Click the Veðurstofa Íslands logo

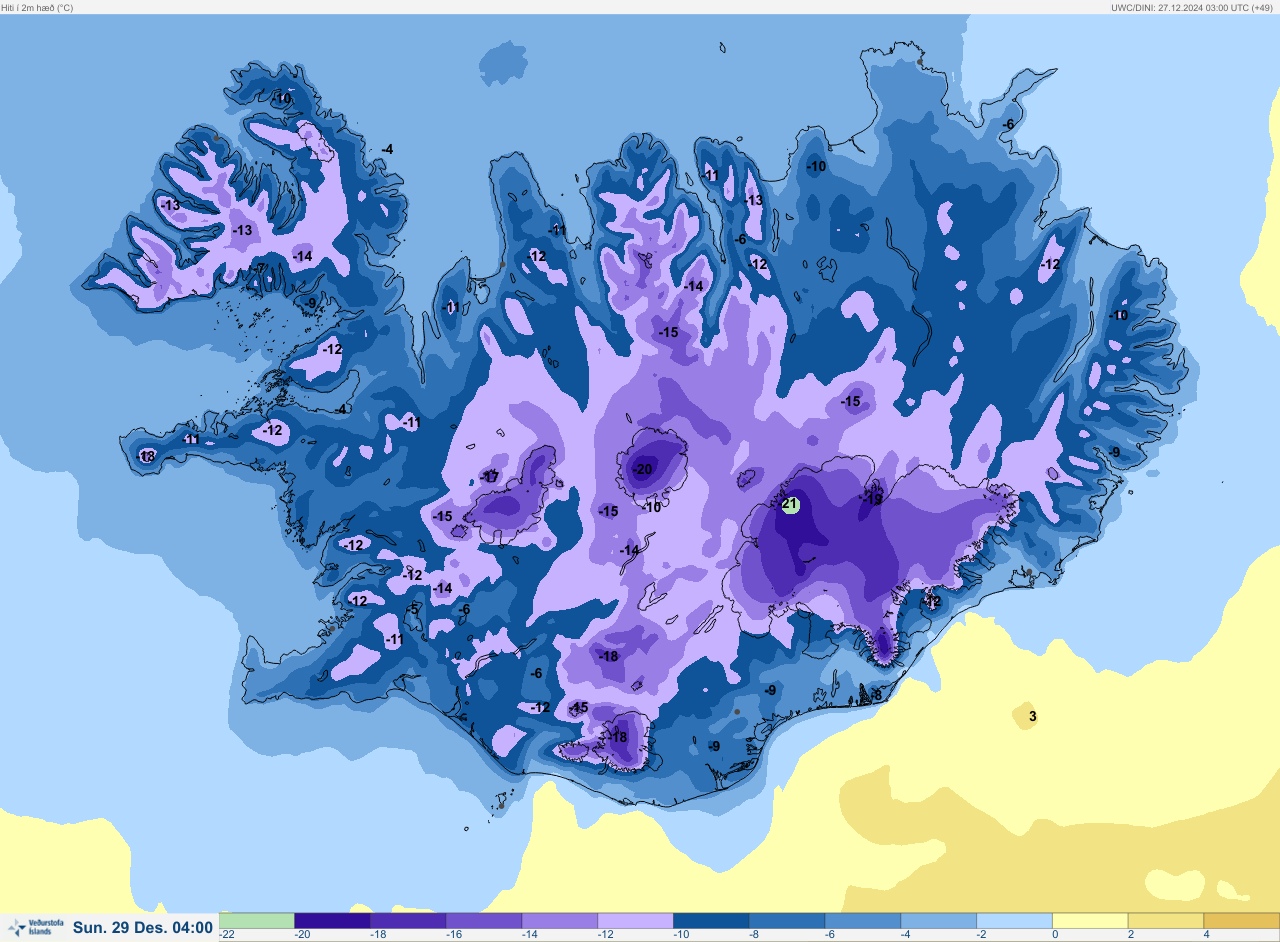click(x=36, y=928)
